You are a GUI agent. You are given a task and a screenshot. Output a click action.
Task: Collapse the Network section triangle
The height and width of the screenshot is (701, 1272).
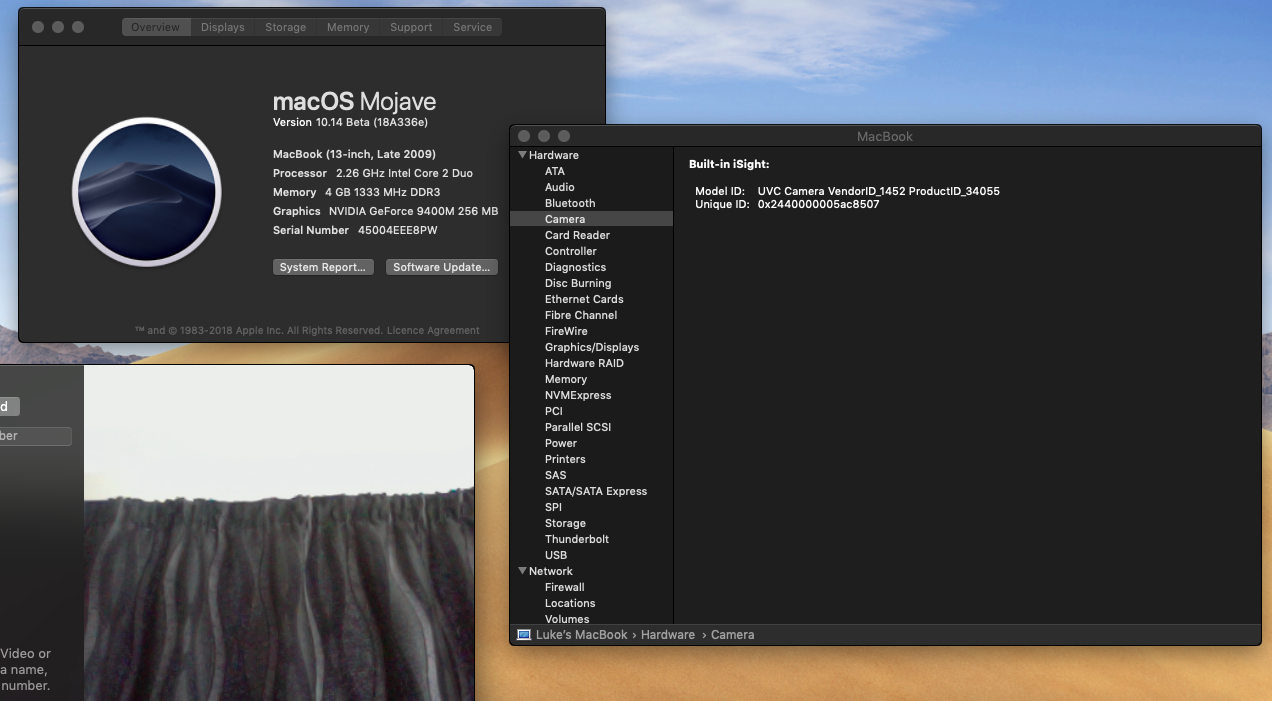521,571
